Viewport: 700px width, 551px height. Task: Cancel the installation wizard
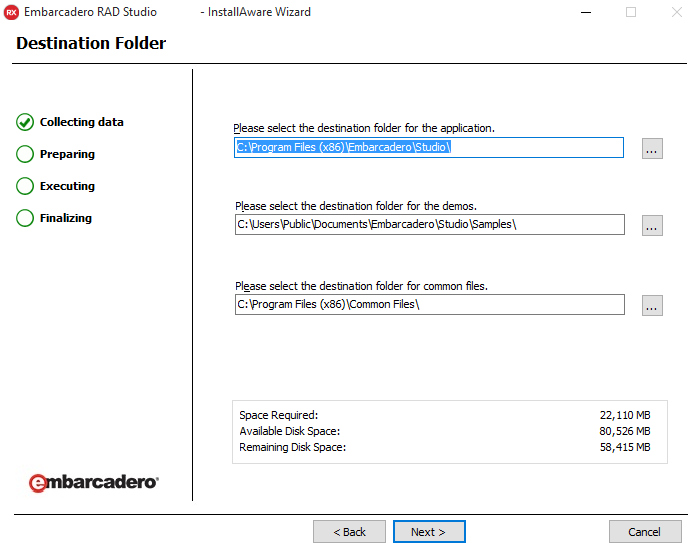645,531
